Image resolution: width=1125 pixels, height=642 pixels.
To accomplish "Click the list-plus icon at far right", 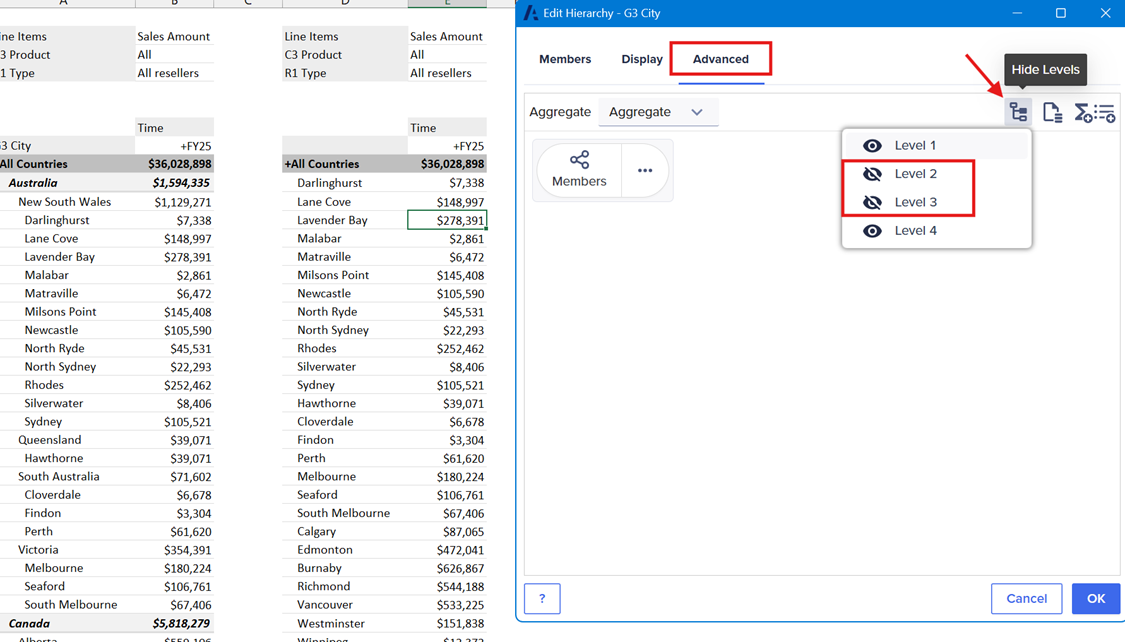I will [1105, 113].
